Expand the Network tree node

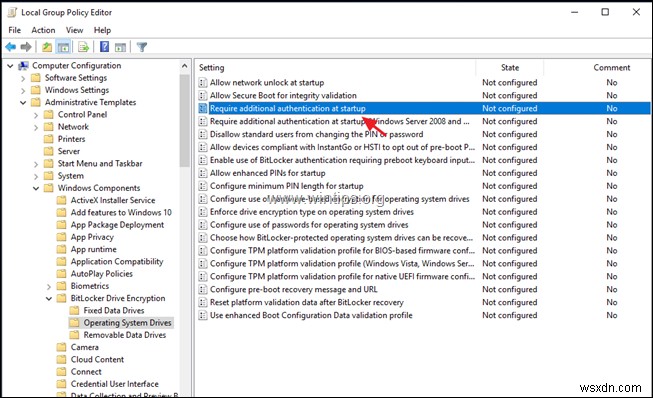point(36,127)
